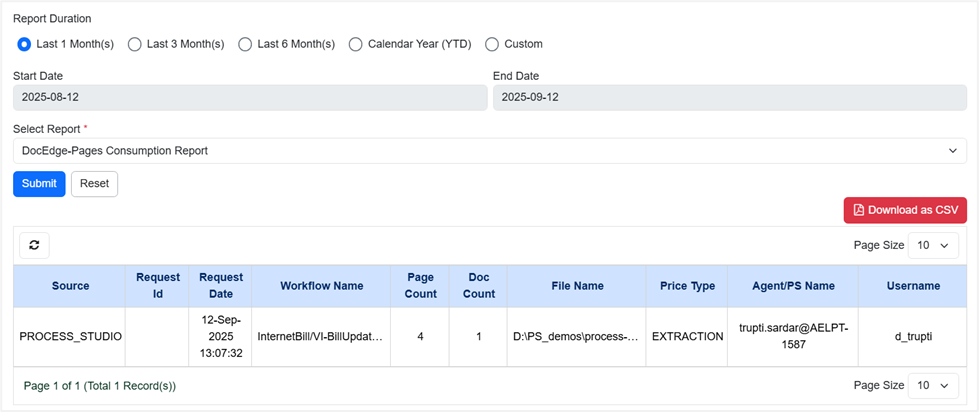Select the PROCESS_STUDIO source cell

tap(71, 337)
